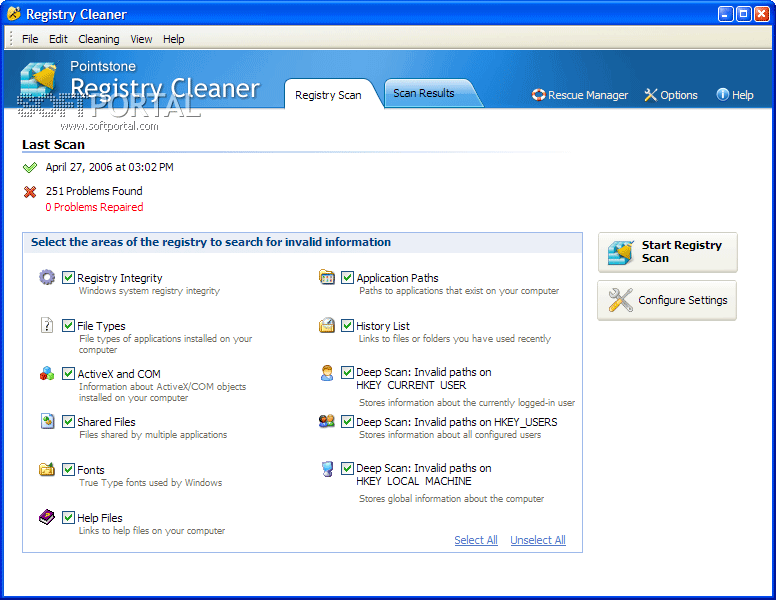Open the View menu
Image resolution: width=776 pixels, height=600 pixels.
141,39
